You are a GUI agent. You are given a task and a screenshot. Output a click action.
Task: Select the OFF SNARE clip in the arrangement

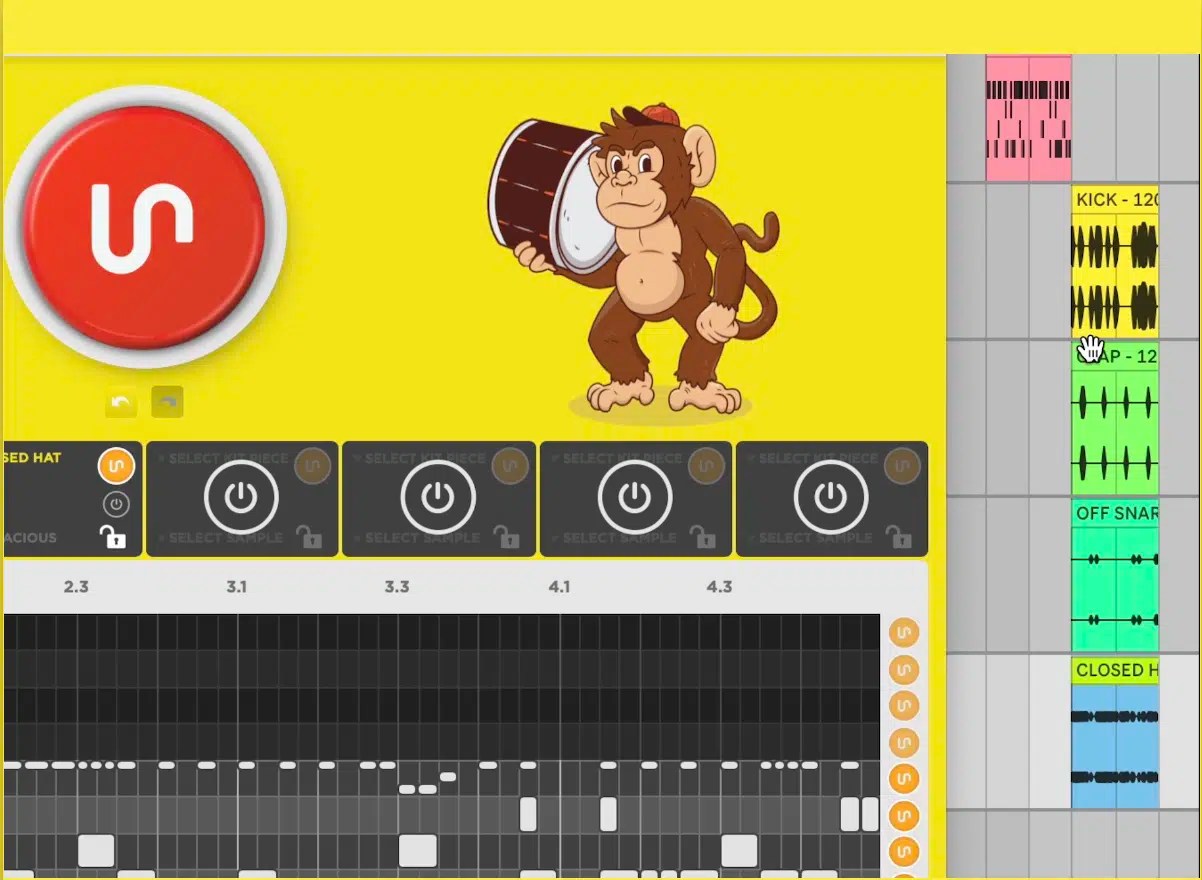click(1115, 575)
